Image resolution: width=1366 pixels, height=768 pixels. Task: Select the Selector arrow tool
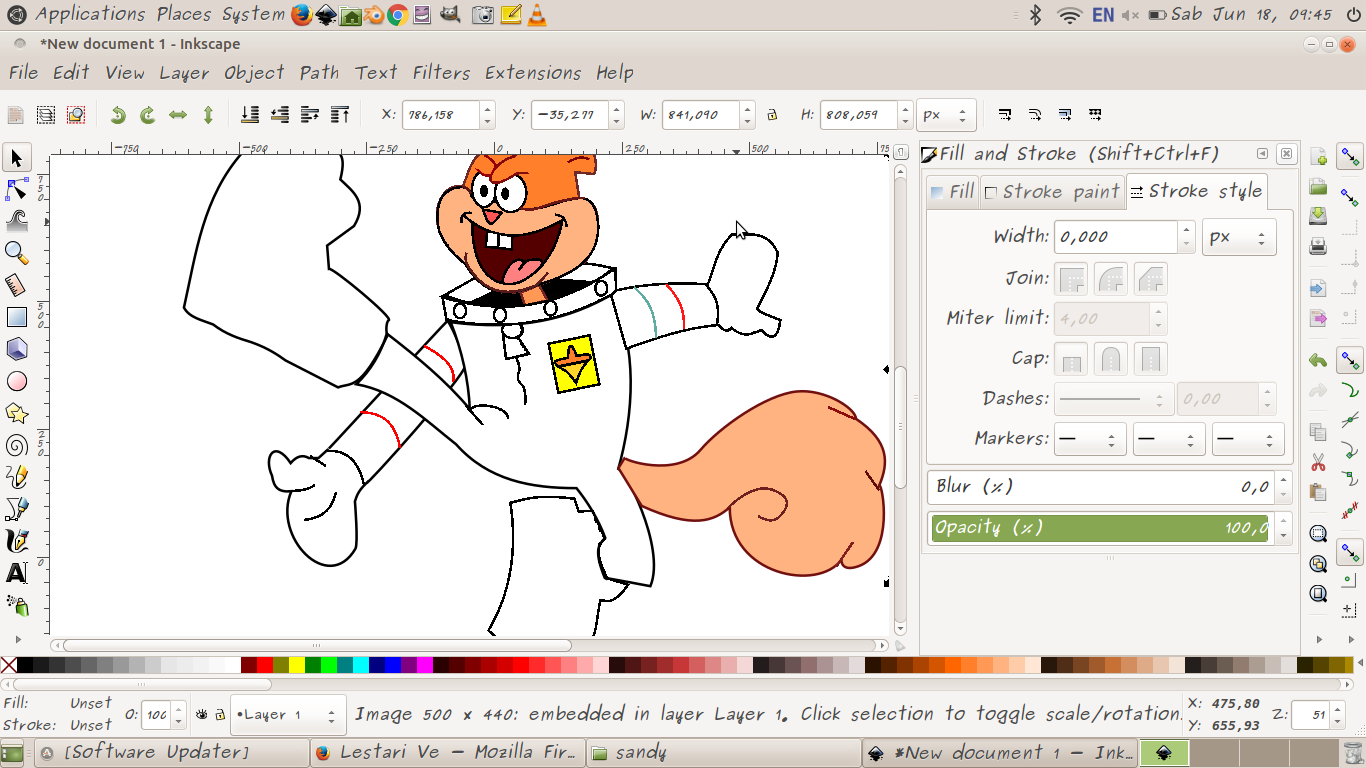point(17,158)
